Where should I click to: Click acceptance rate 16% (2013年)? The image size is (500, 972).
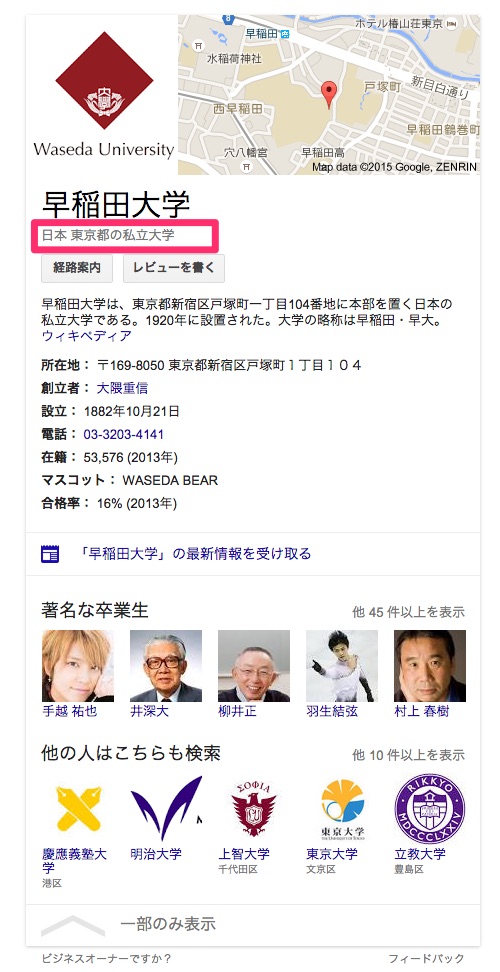point(137,503)
